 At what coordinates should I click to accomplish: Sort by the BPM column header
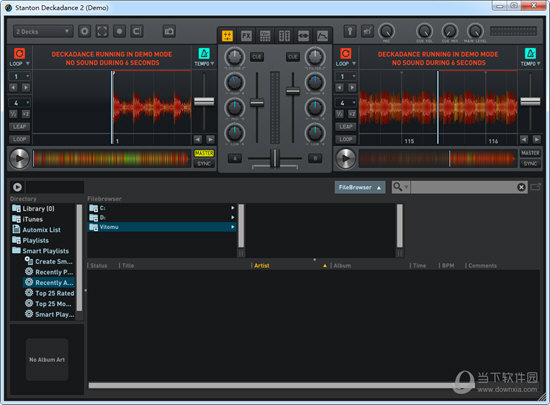448,266
